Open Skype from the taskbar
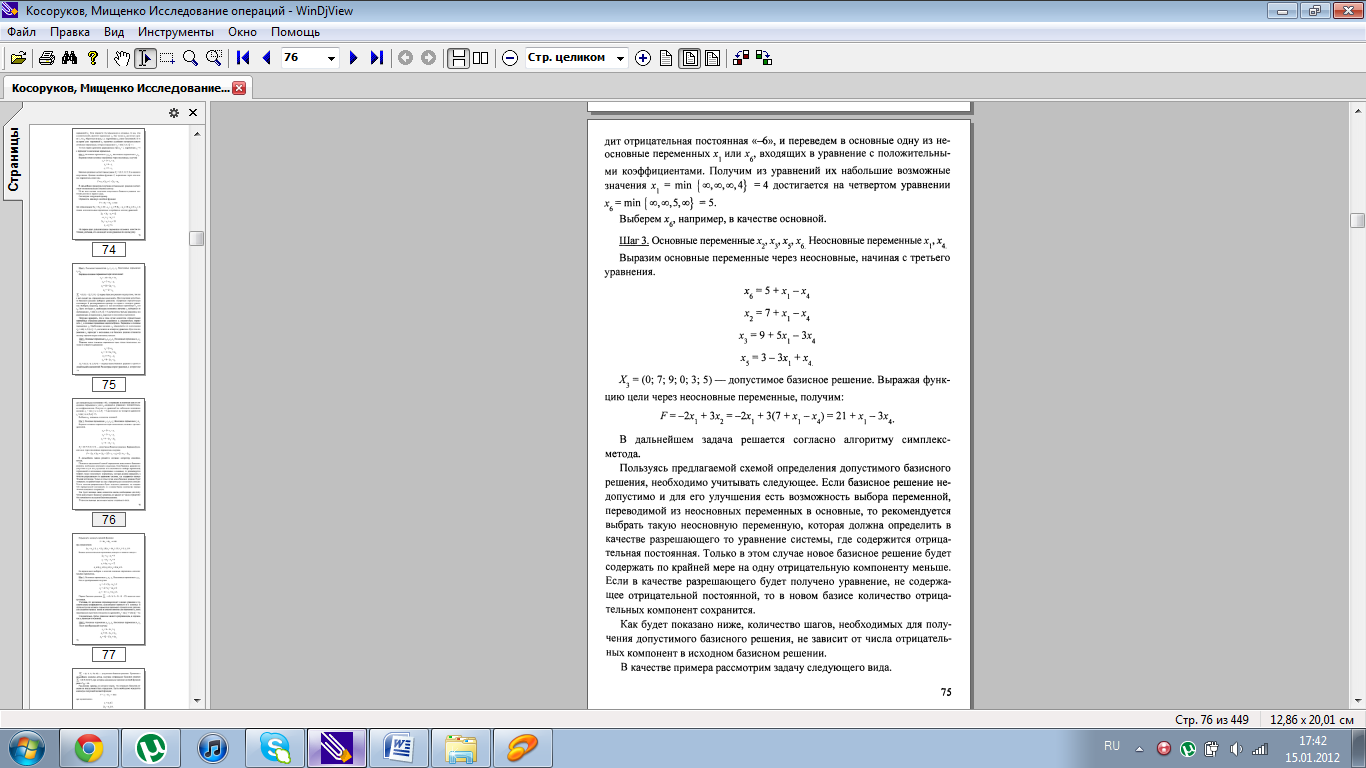1366x768 pixels. click(274, 747)
